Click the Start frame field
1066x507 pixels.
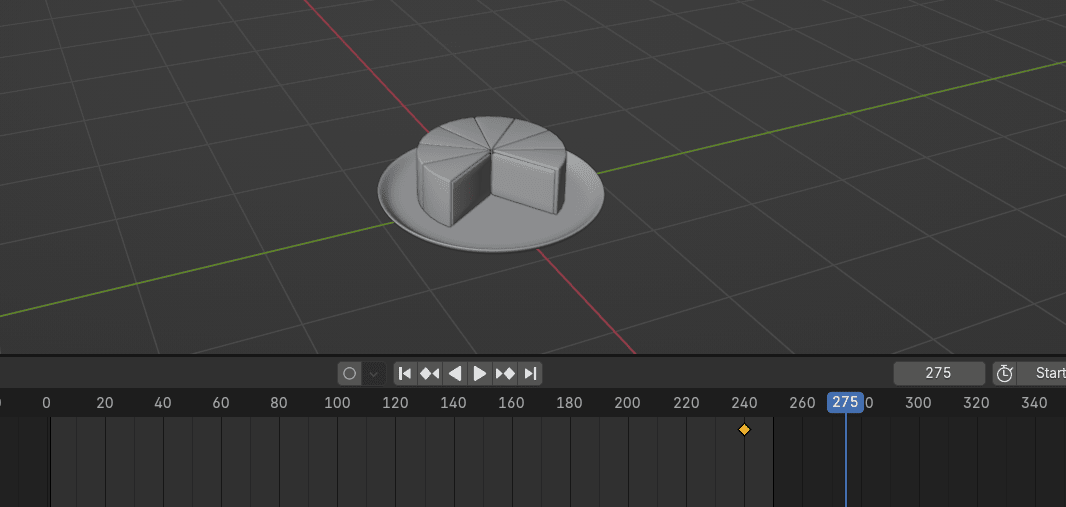pyautogui.click(x=1046, y=373)
